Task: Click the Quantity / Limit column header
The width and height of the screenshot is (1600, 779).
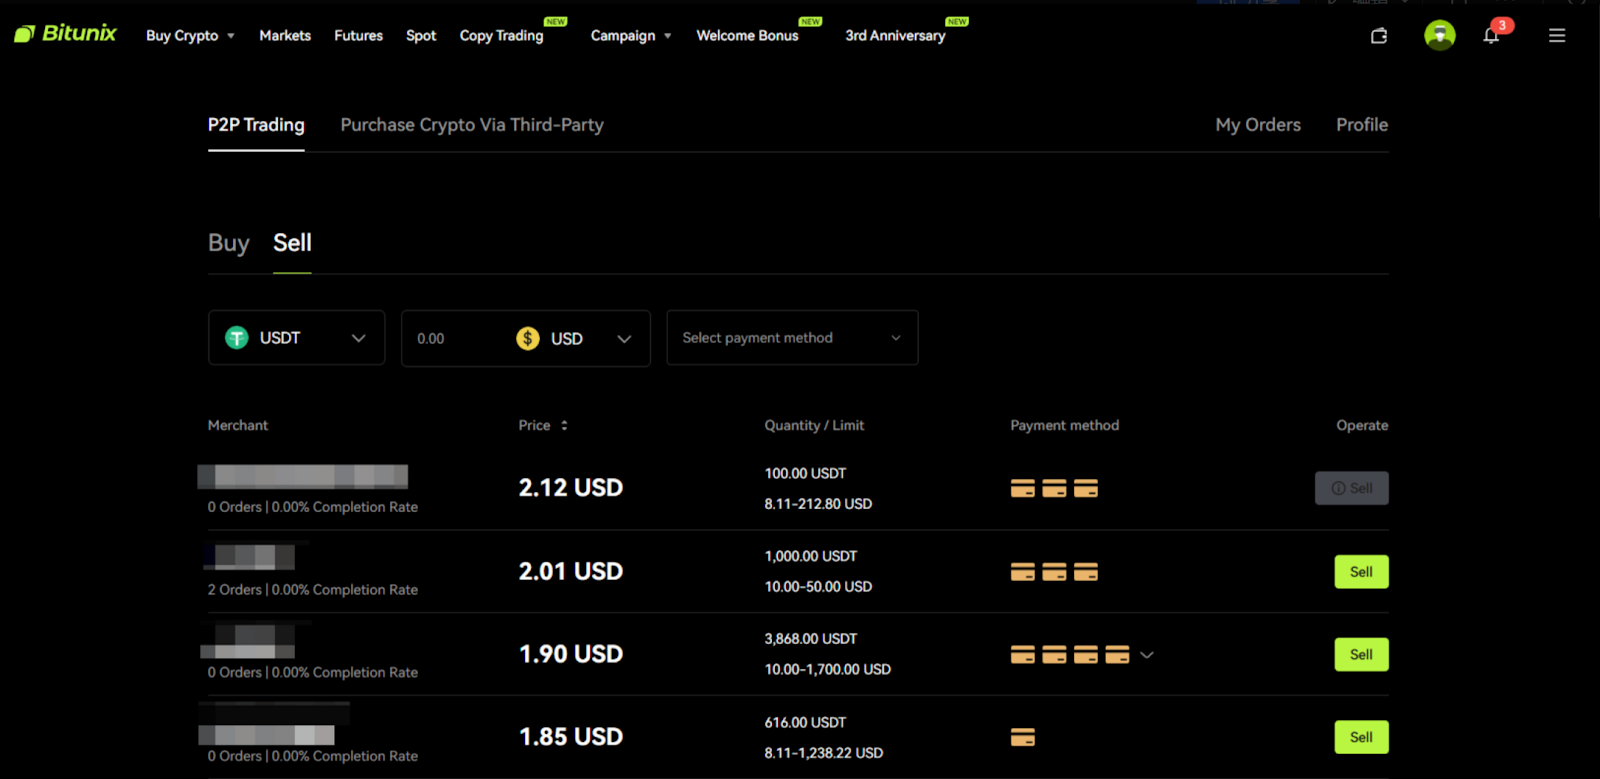Action: [x=814, y=425]
